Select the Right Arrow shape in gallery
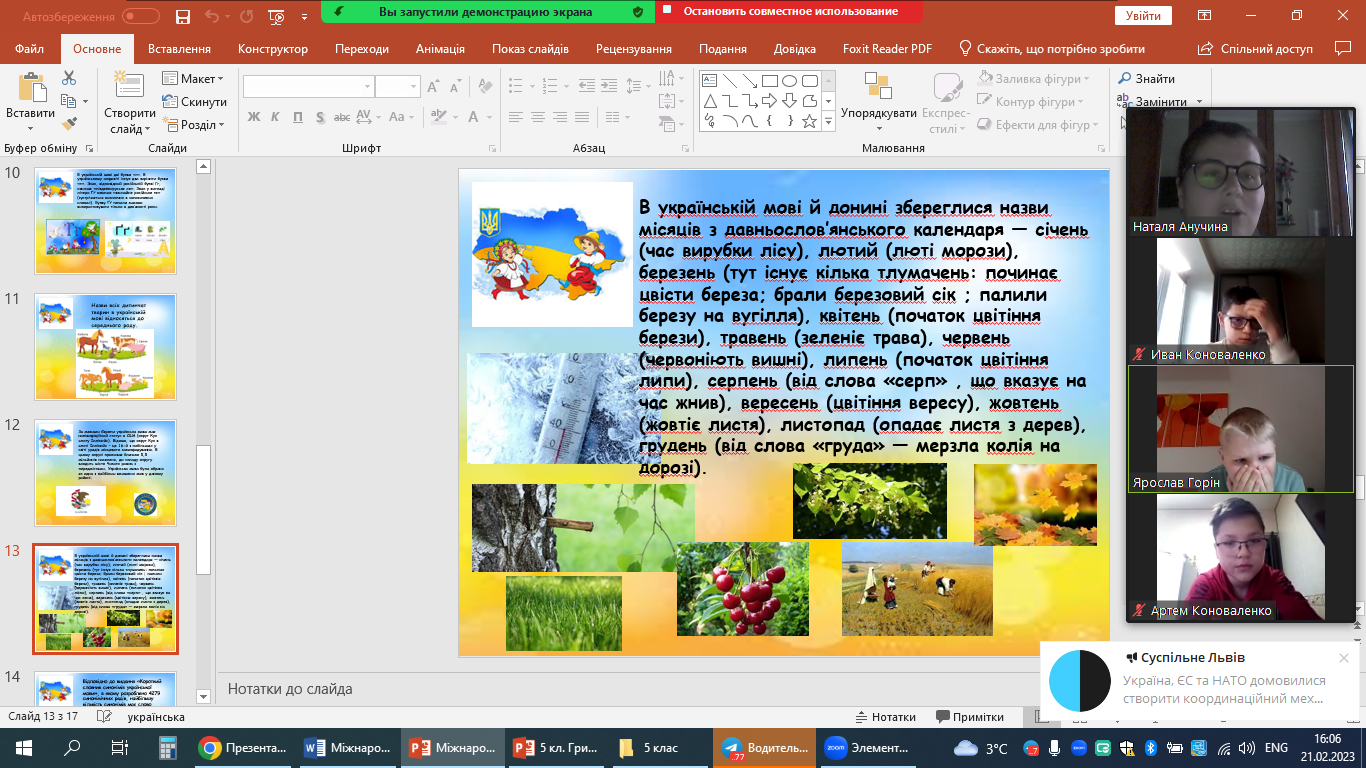Image resolution: width=1366 pixels, height=768 pixels. 770,101
